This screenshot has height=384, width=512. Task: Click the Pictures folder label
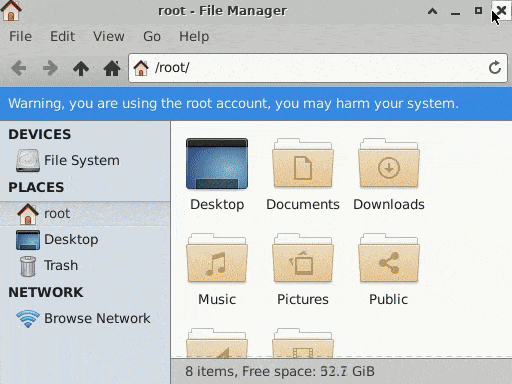click(303, 299)
